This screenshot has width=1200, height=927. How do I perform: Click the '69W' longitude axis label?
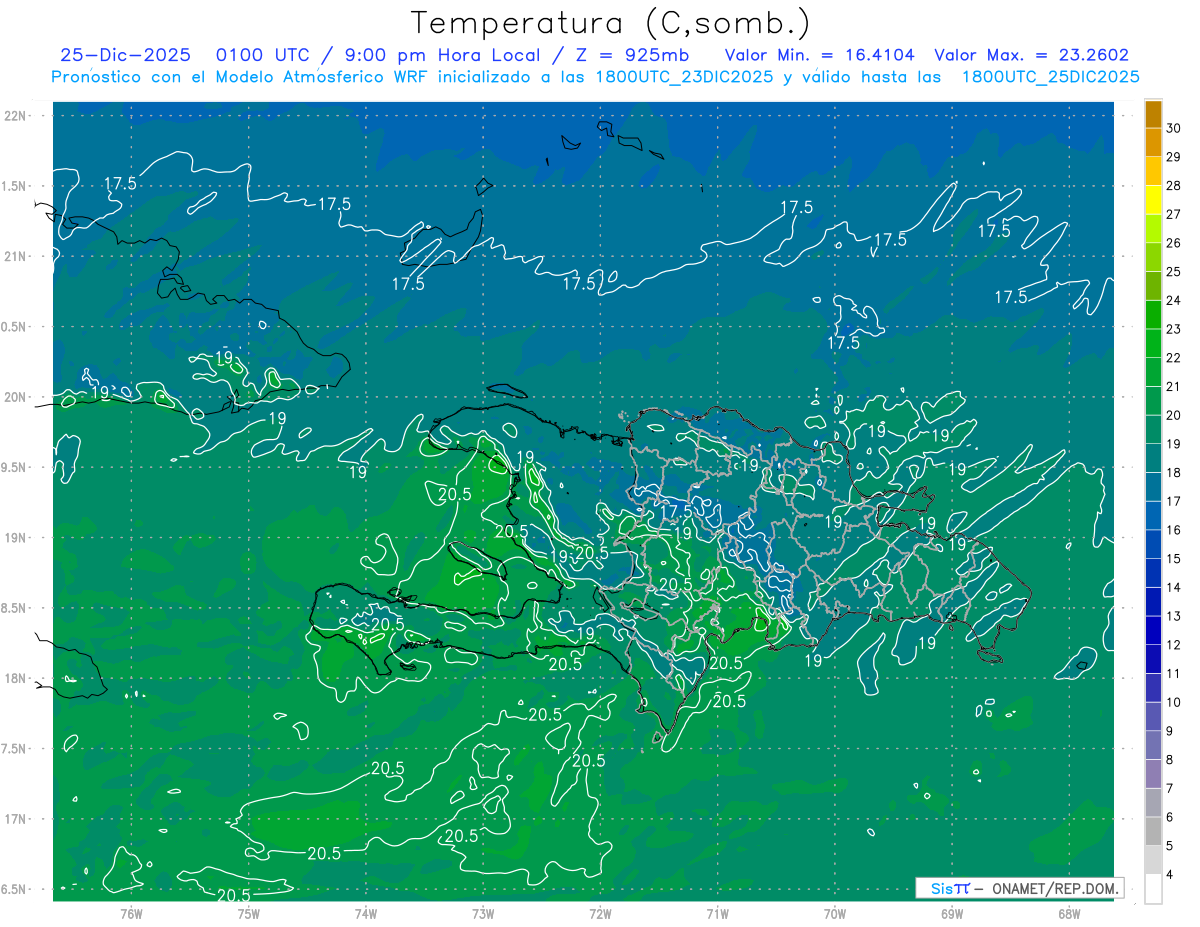click(x=952, y=914)
